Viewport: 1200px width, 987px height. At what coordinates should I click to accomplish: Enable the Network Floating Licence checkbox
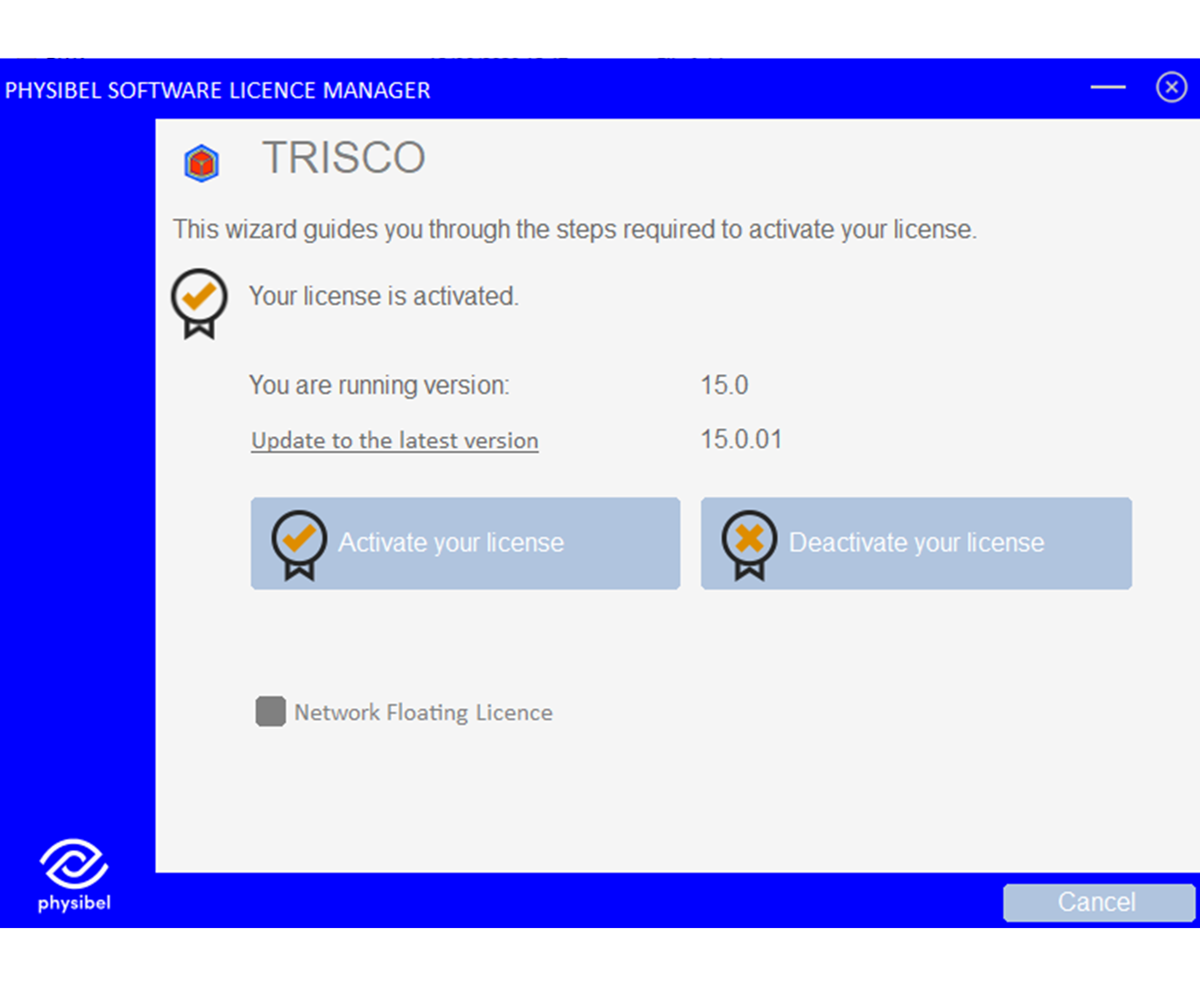(271, 712)
